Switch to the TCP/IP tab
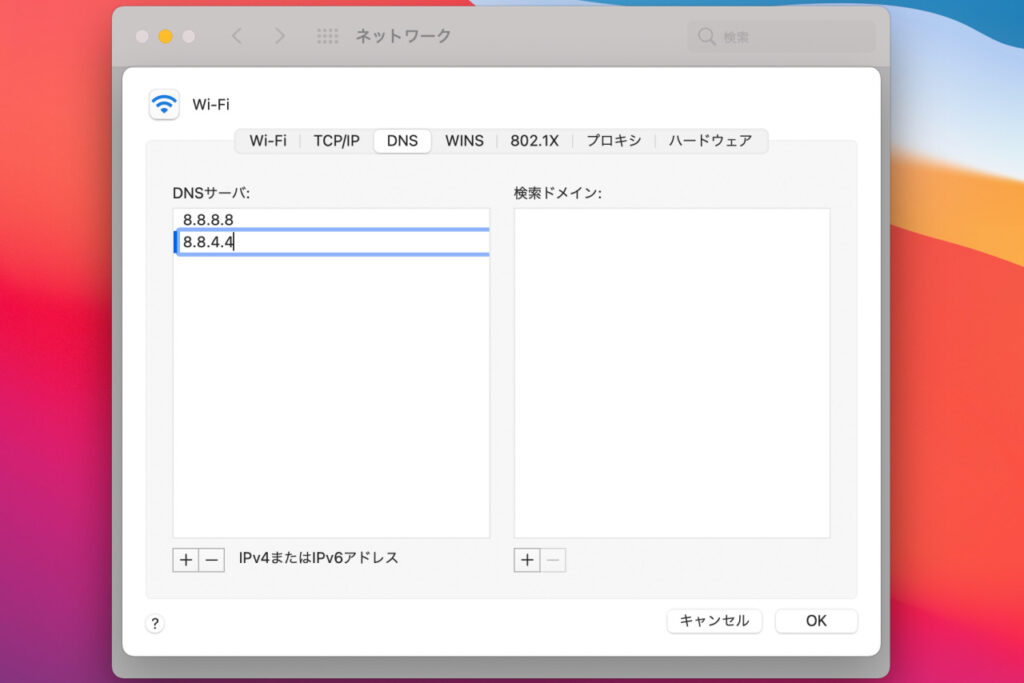The width and height of the screenshot is (1024, 683). click(336, 141)
